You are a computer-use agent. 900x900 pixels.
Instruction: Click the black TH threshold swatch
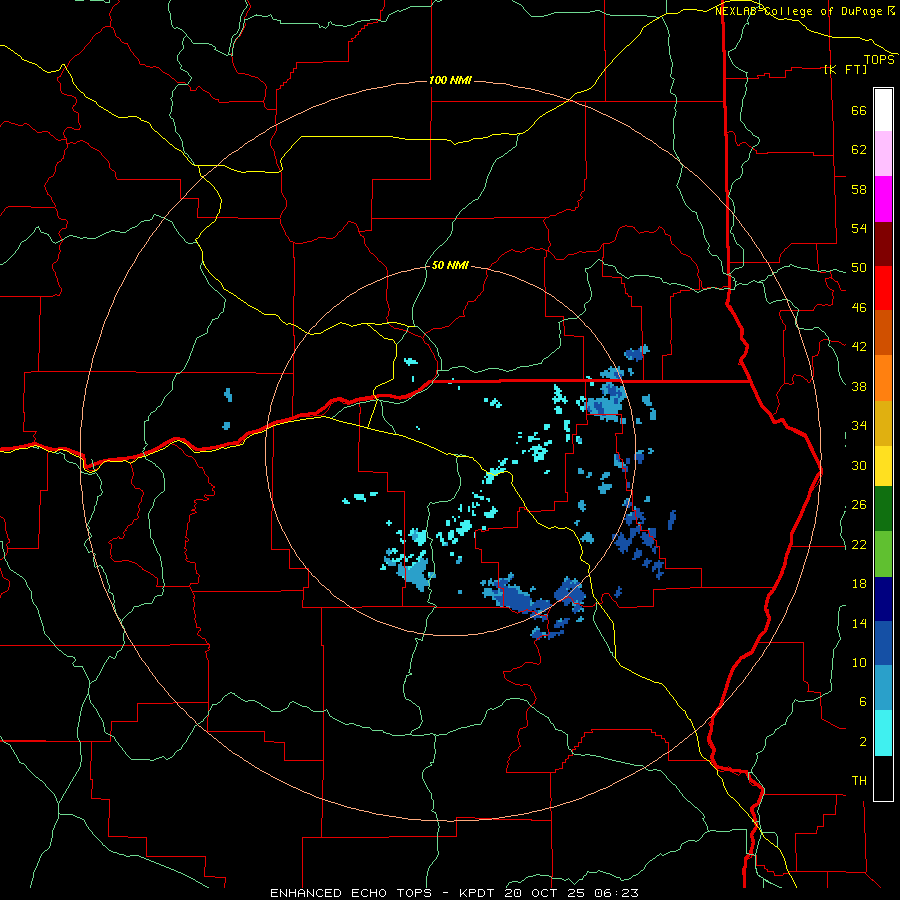tap(883, 778)
